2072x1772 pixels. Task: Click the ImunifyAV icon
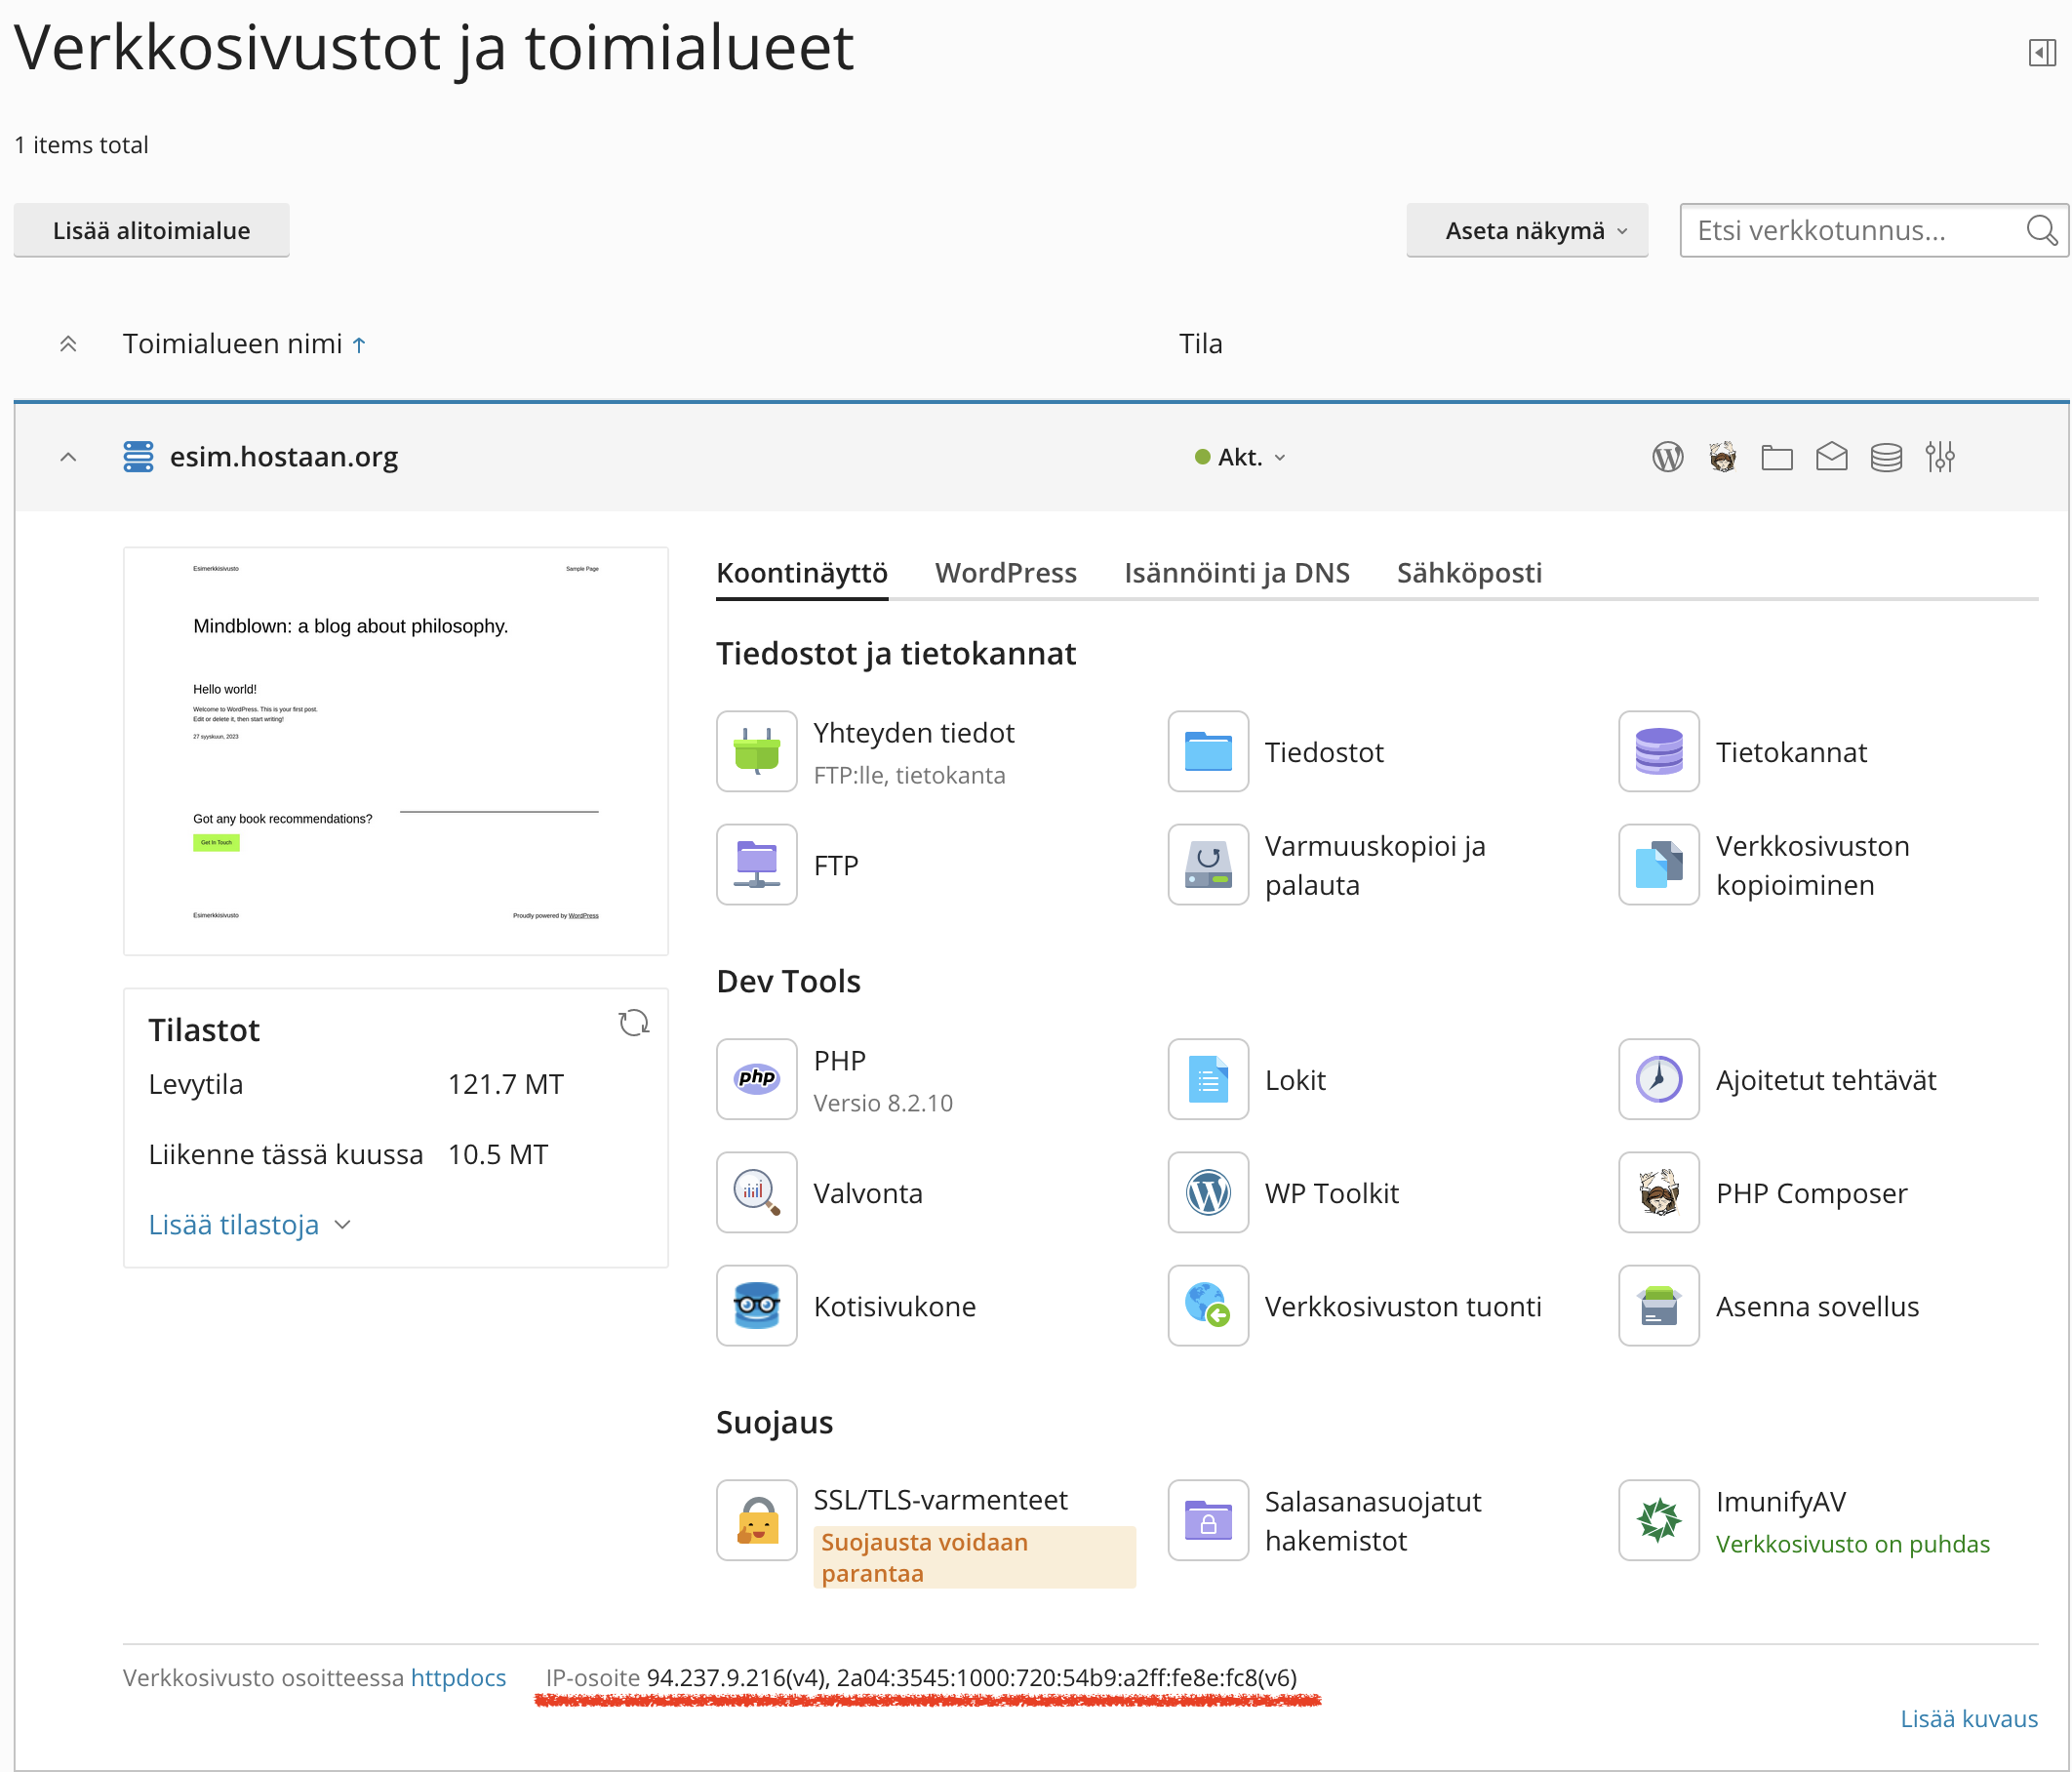click(x=1659, y=1520)
